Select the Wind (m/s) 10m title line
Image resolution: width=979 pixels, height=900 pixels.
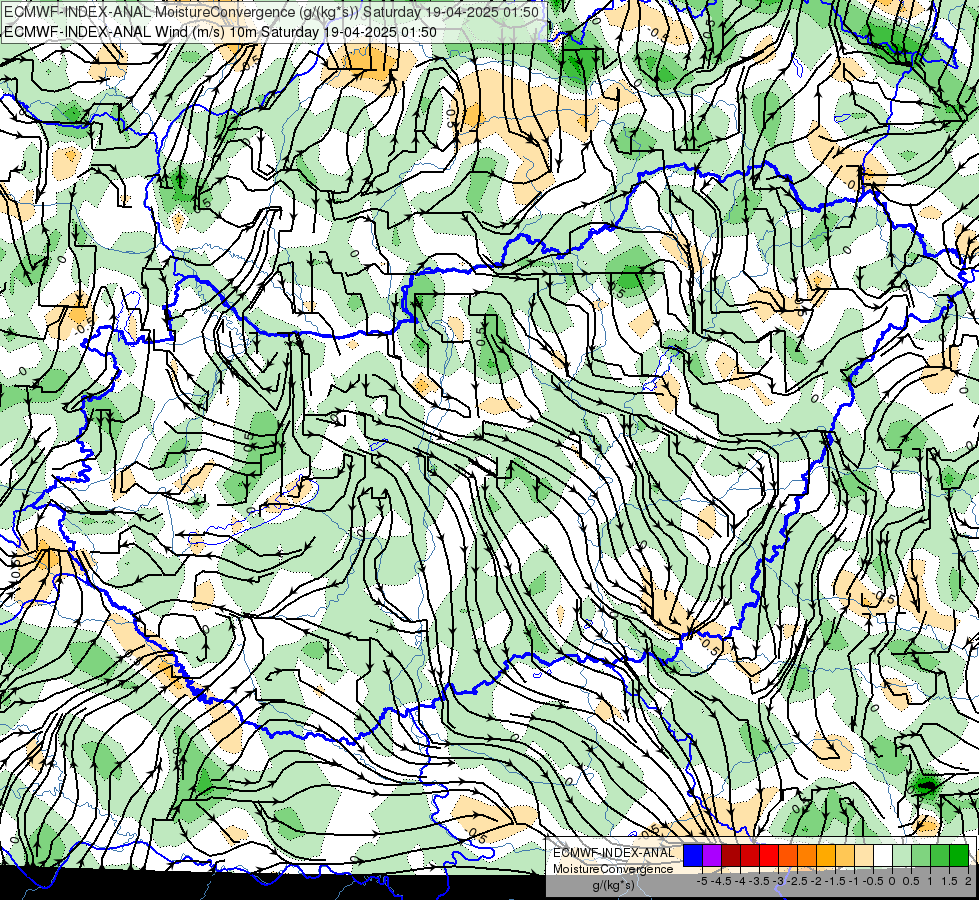[x=220, y=32]
